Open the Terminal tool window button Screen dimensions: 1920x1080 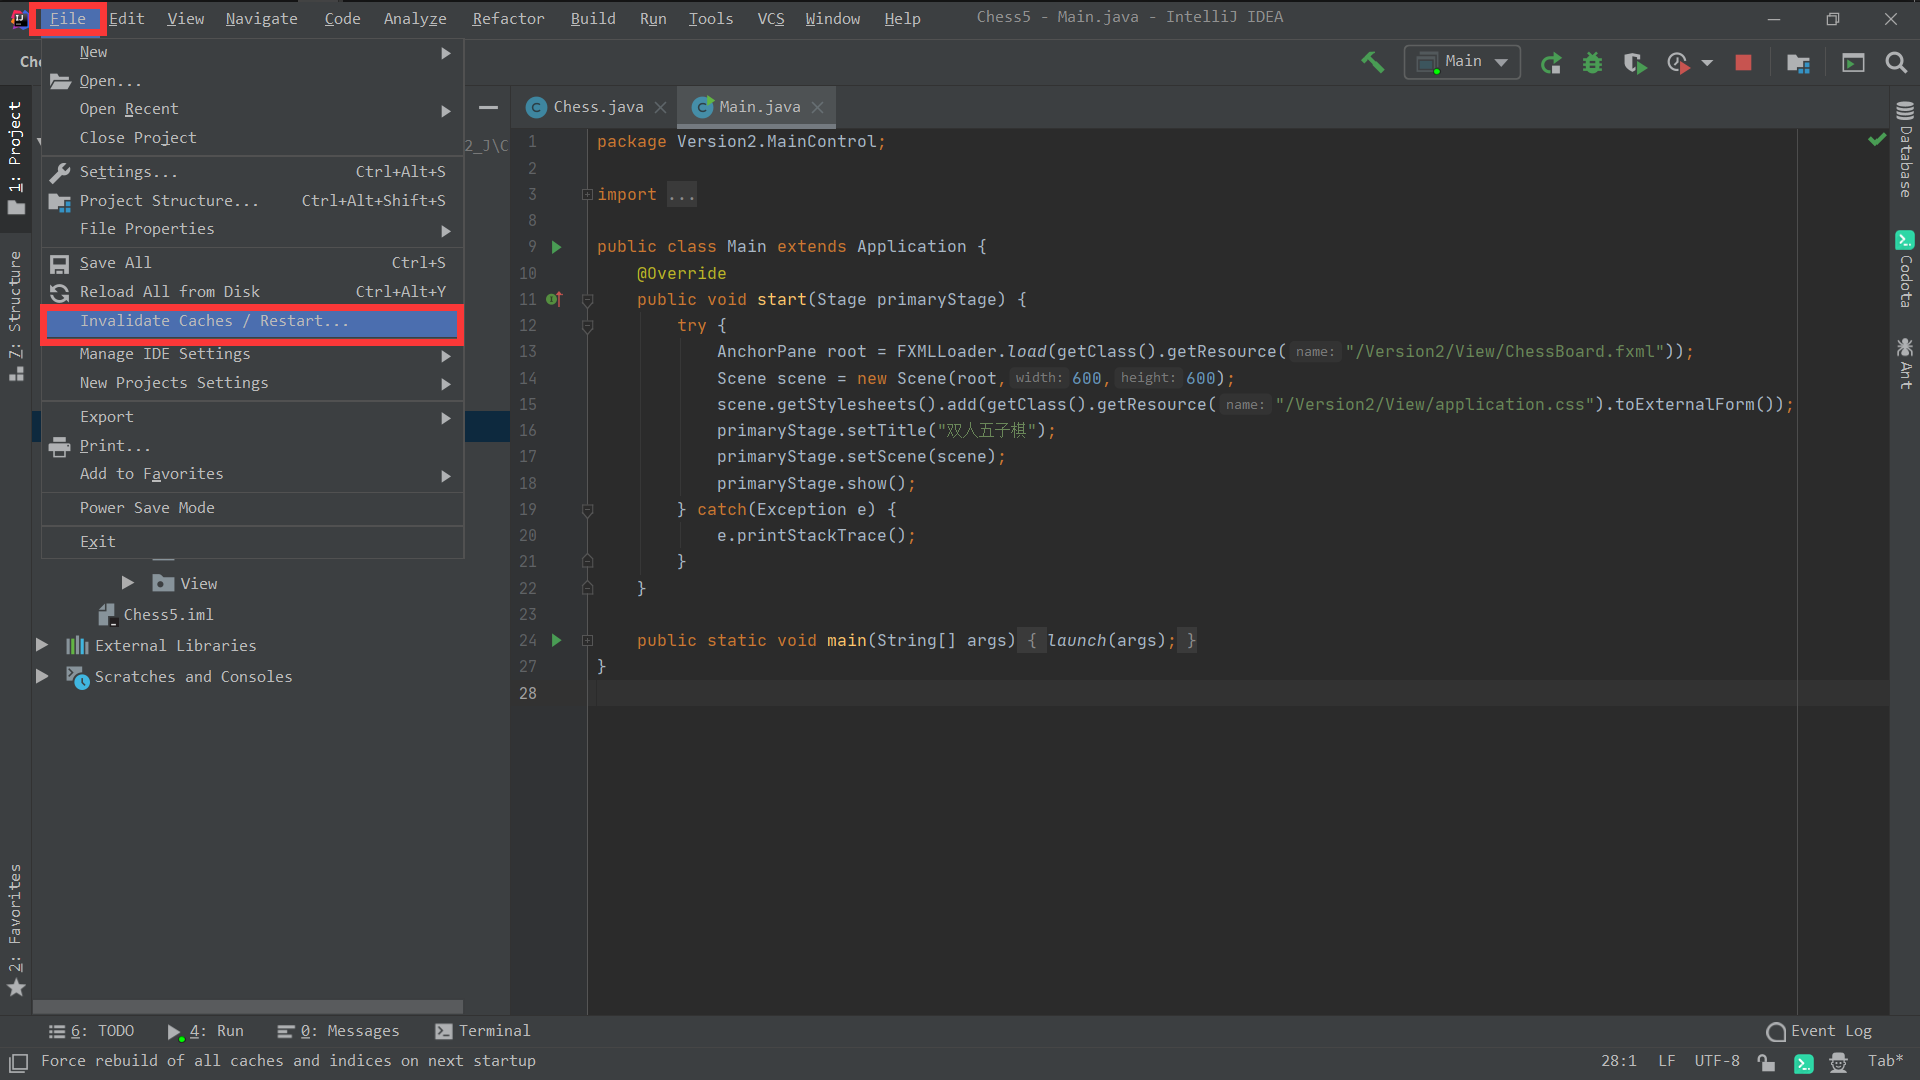coord(483,1031)
